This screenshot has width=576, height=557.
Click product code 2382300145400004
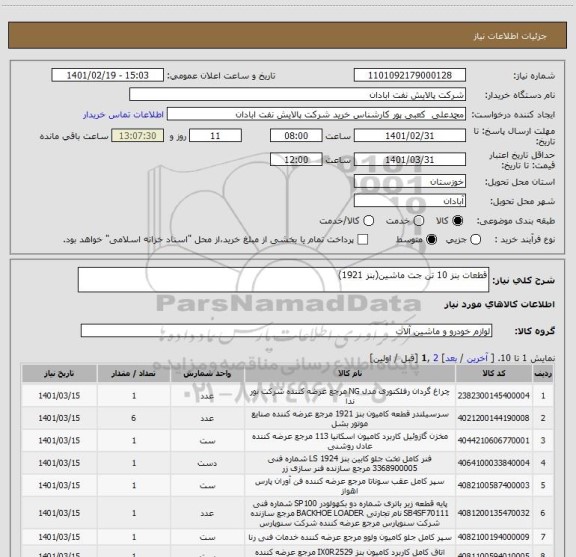(494, 396)
